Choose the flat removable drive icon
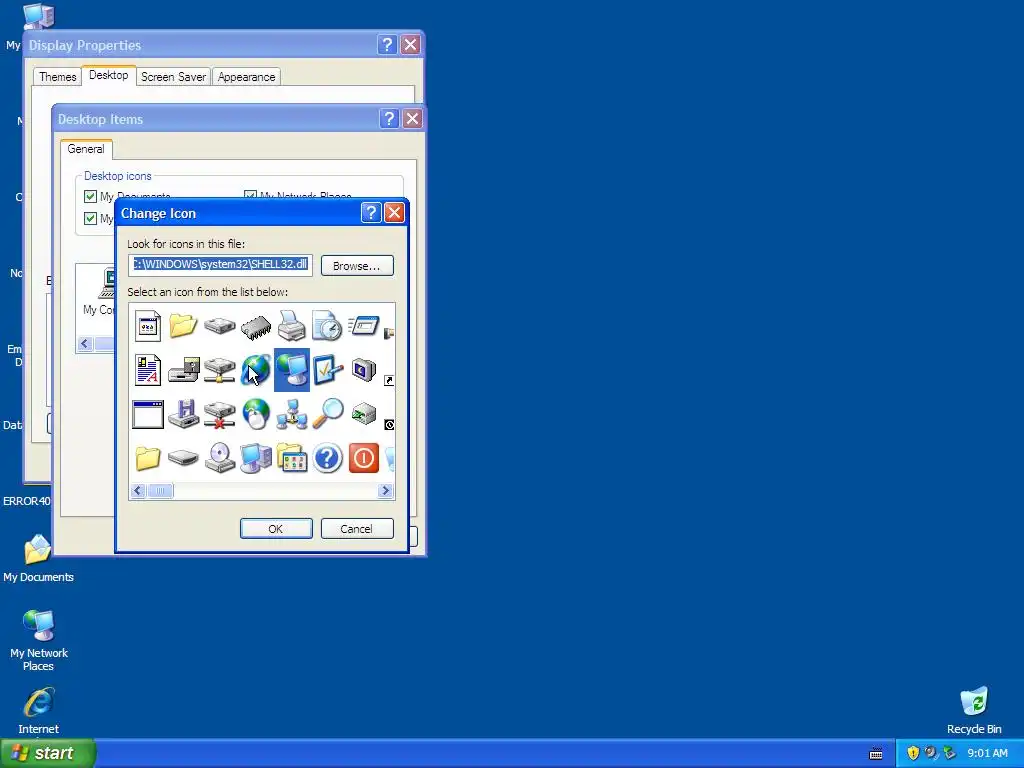Image resolution: width=1024 pixels, height=768 pixels. tap(184, 458)
